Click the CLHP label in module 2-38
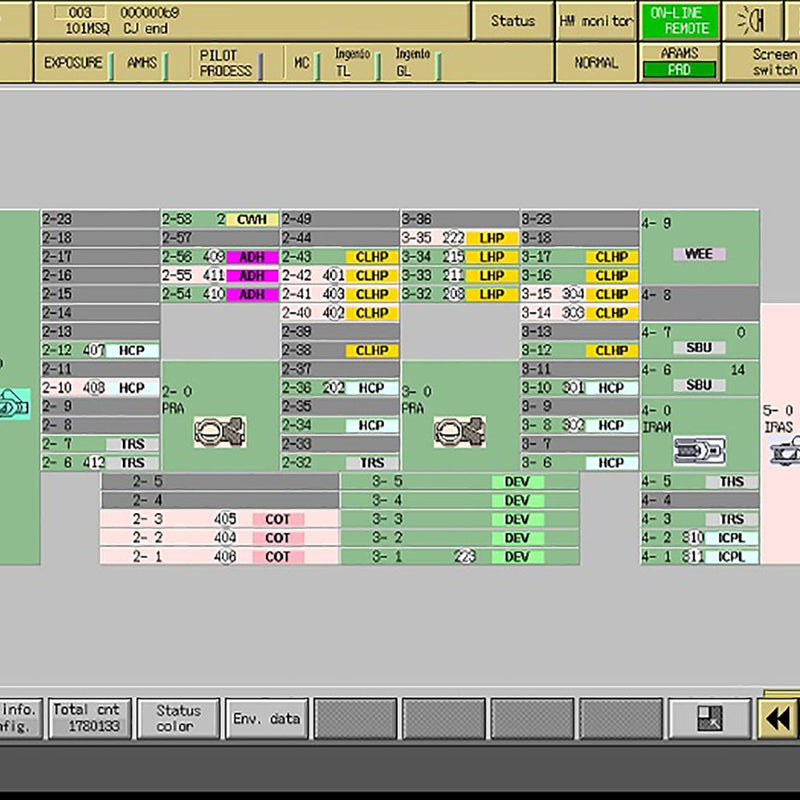 372,351
